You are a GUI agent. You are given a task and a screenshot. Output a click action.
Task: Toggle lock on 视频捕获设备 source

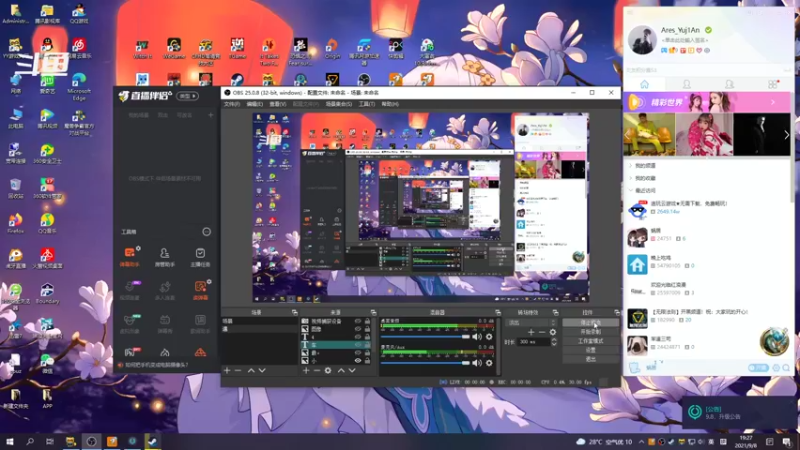point(367,321)
